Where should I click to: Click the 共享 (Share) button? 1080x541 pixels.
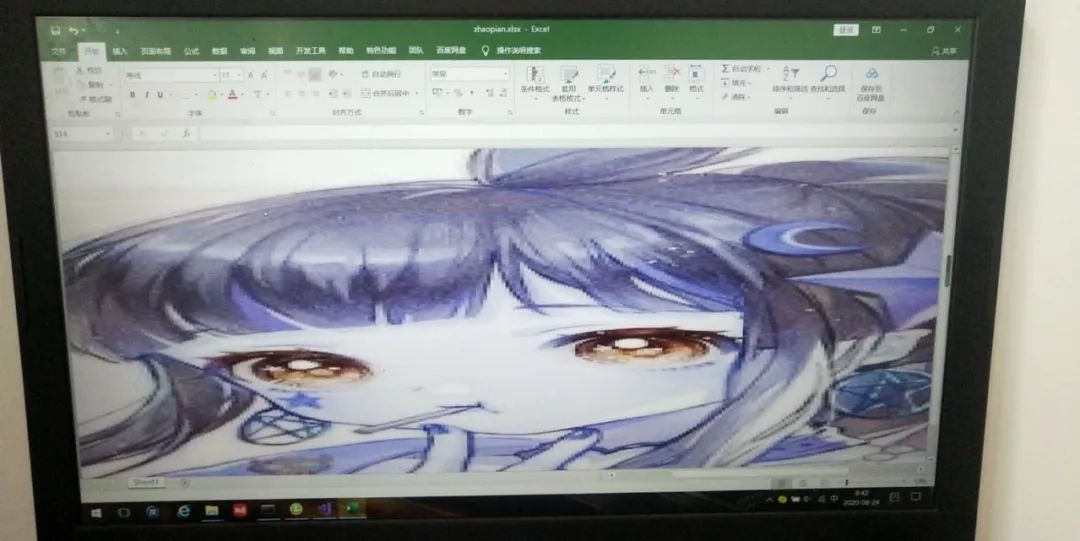[944, 52]
